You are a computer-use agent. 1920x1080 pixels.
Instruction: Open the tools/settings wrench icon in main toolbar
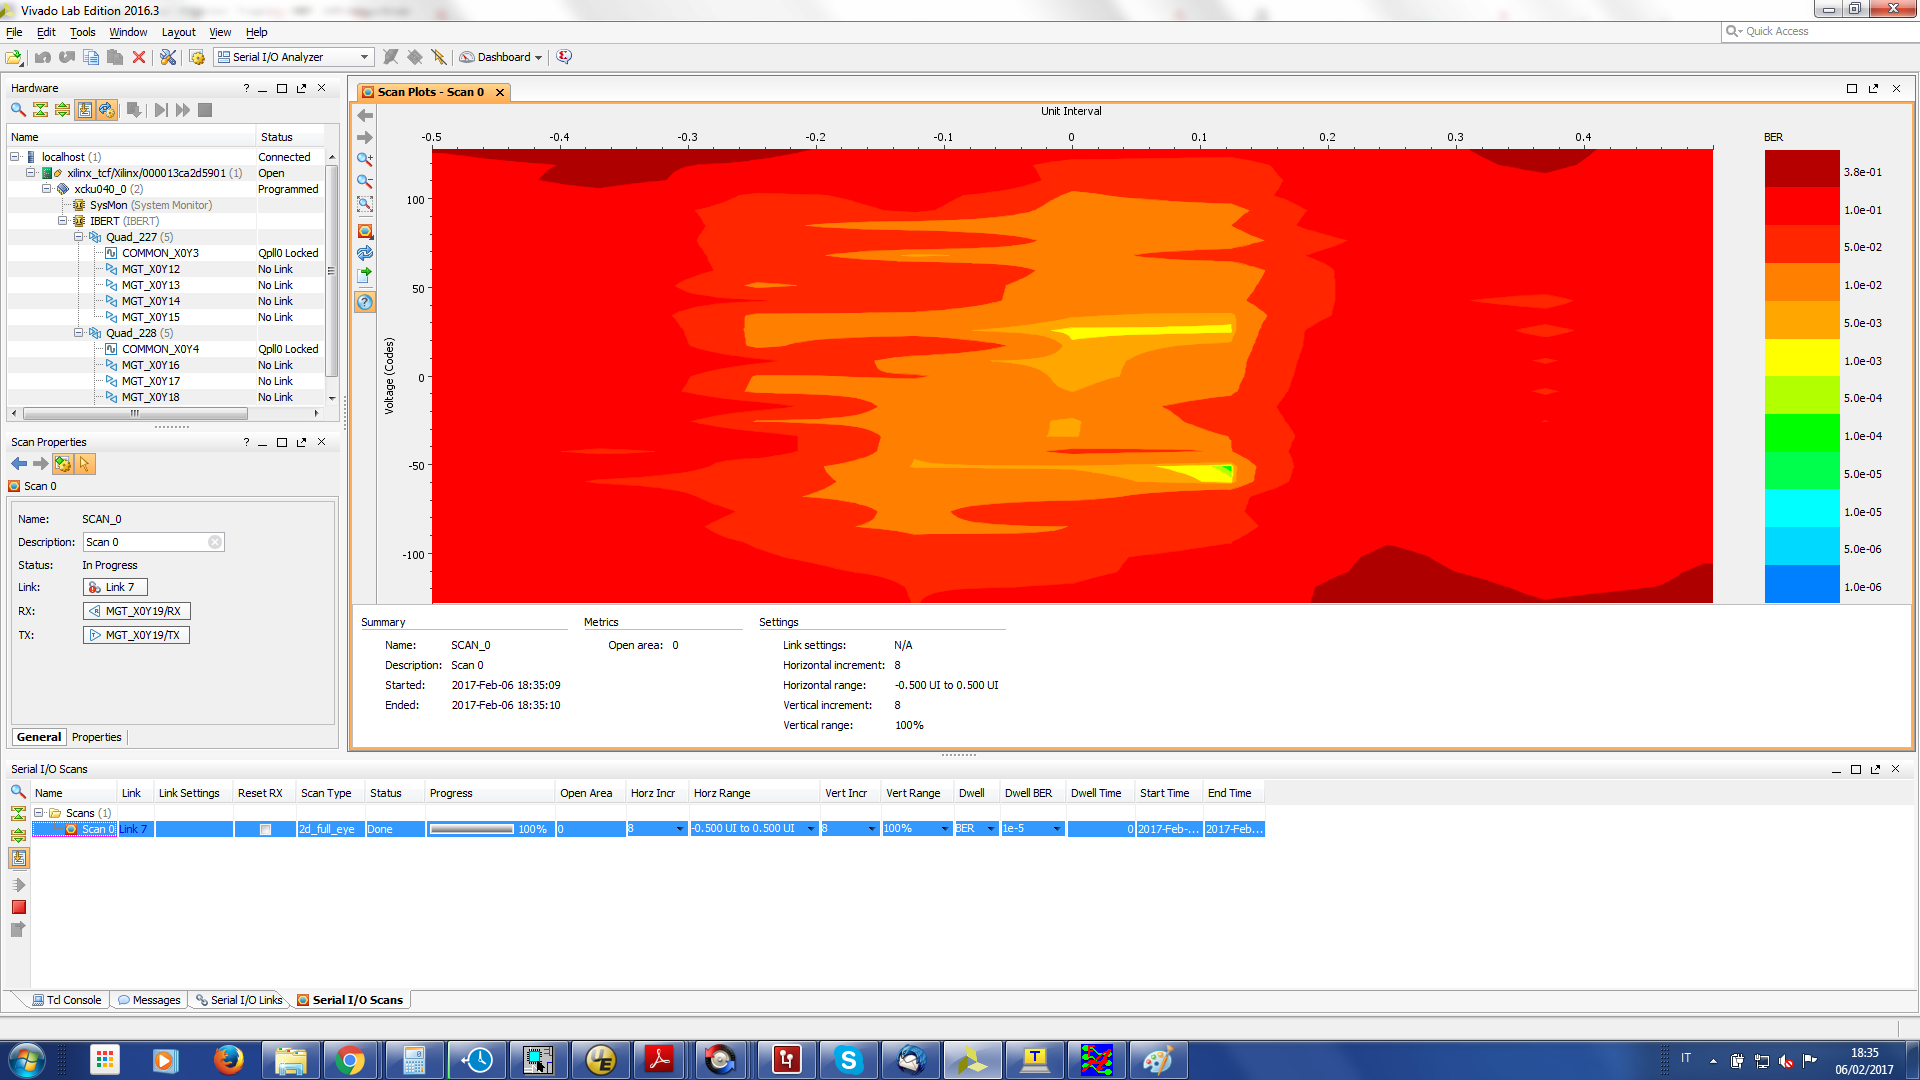pyautogui.click(x=168, y=57)
